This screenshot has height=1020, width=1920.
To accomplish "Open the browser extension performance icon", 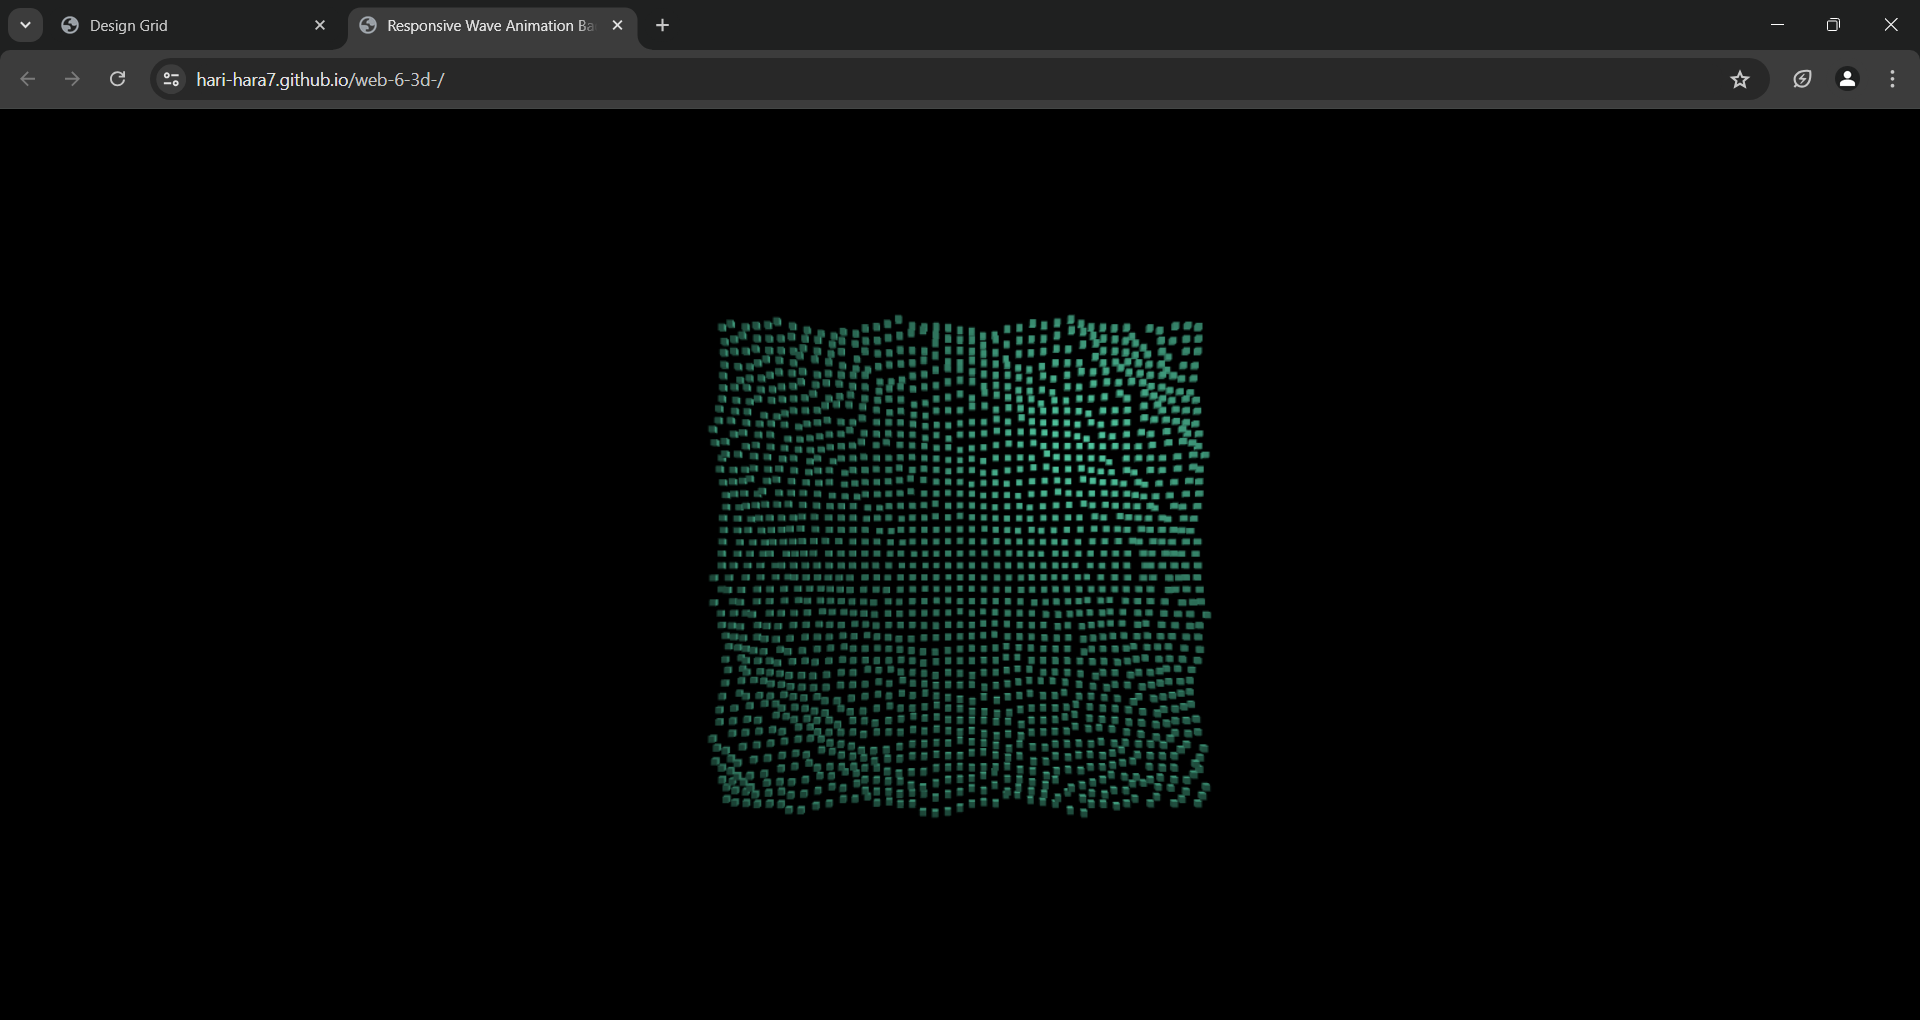I will (1802, 79).
